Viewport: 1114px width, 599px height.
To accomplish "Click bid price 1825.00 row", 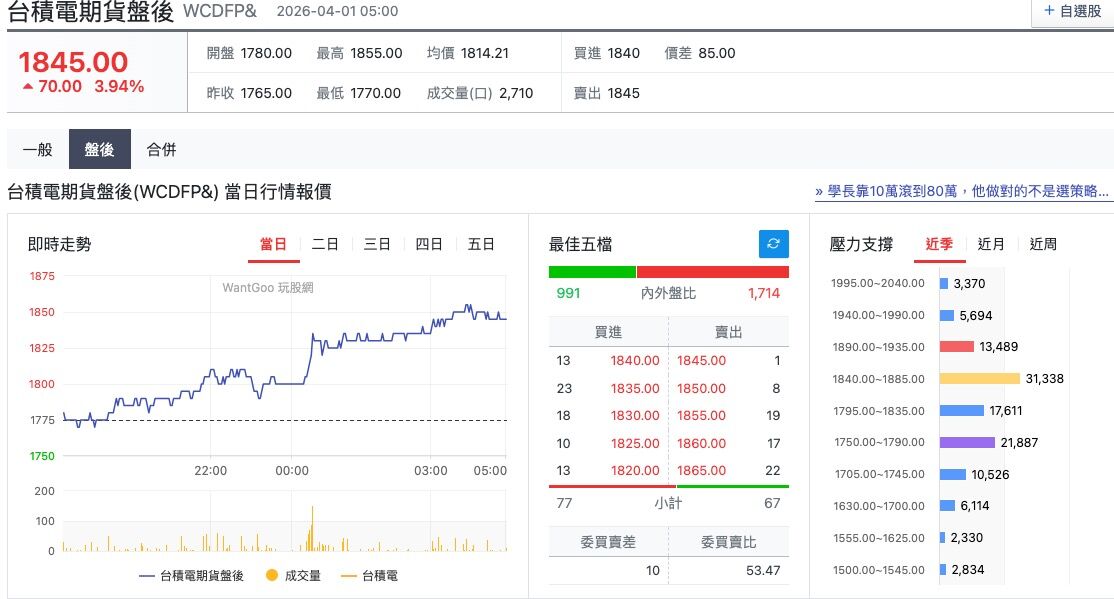I will [x=635, y=443].
